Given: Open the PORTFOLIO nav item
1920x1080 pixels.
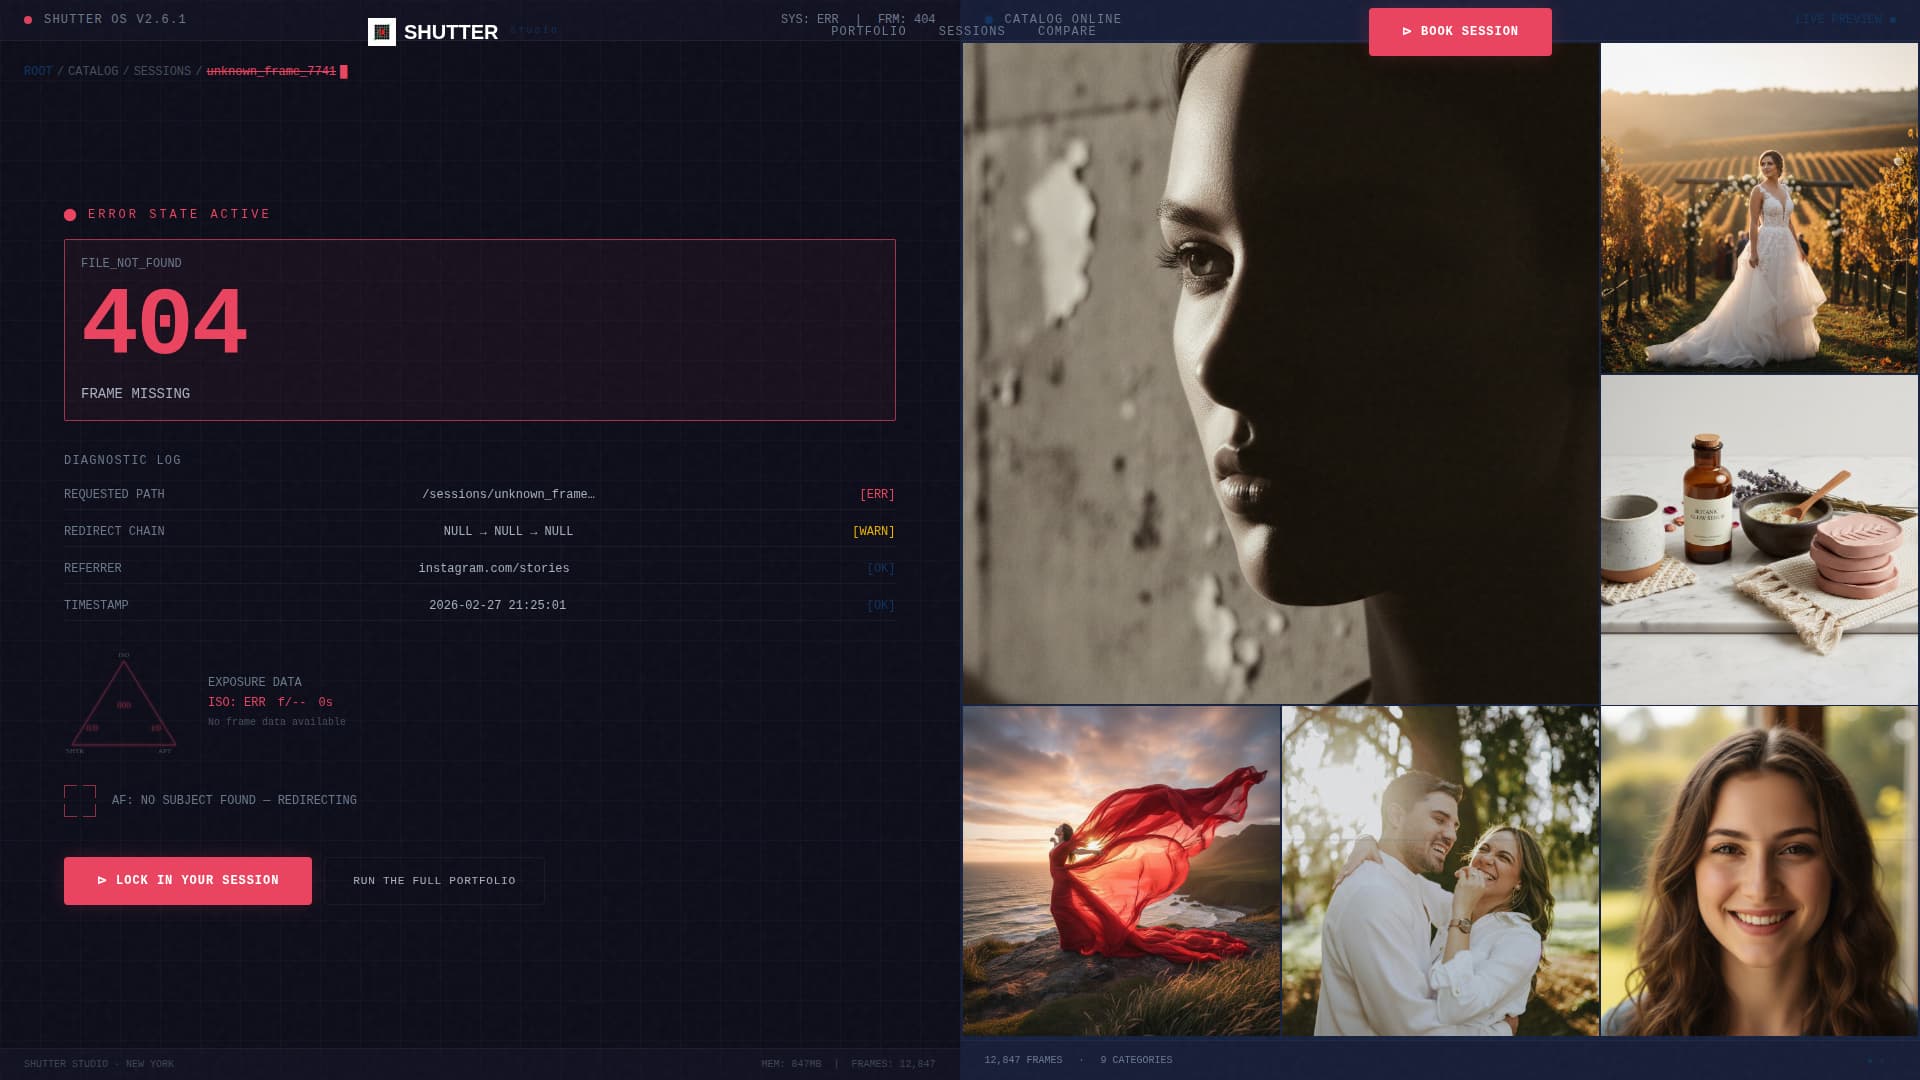Looking at the screenshot, I should (x=868, y=32).
